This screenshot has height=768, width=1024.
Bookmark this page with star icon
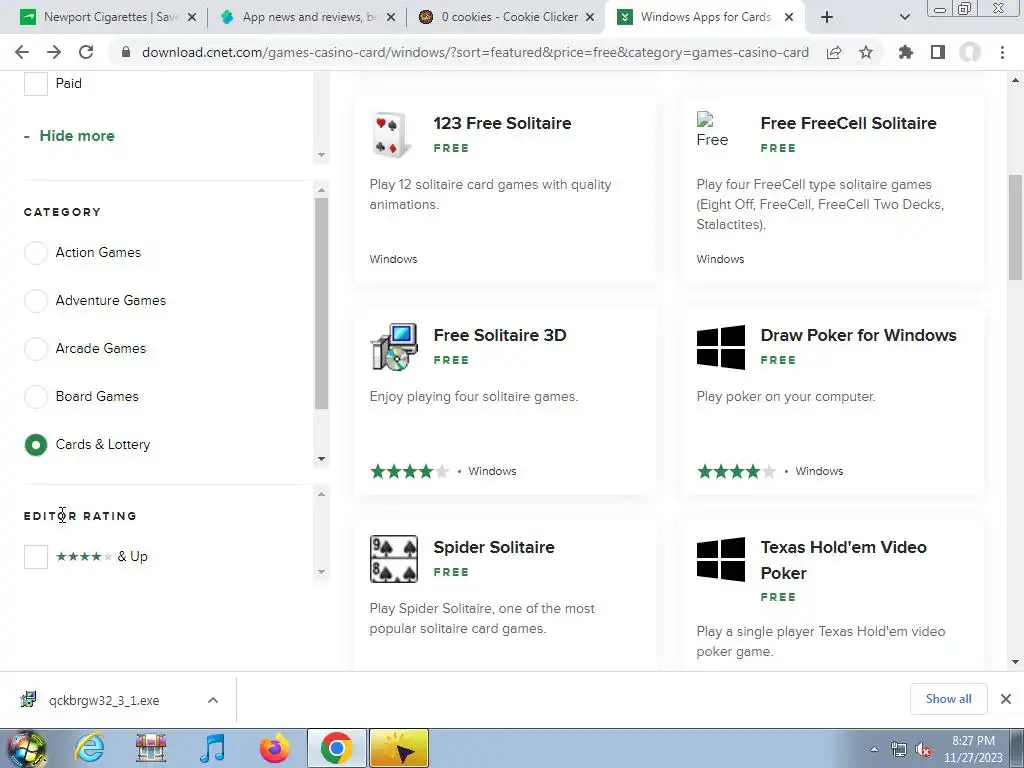(x=866, y=52)
